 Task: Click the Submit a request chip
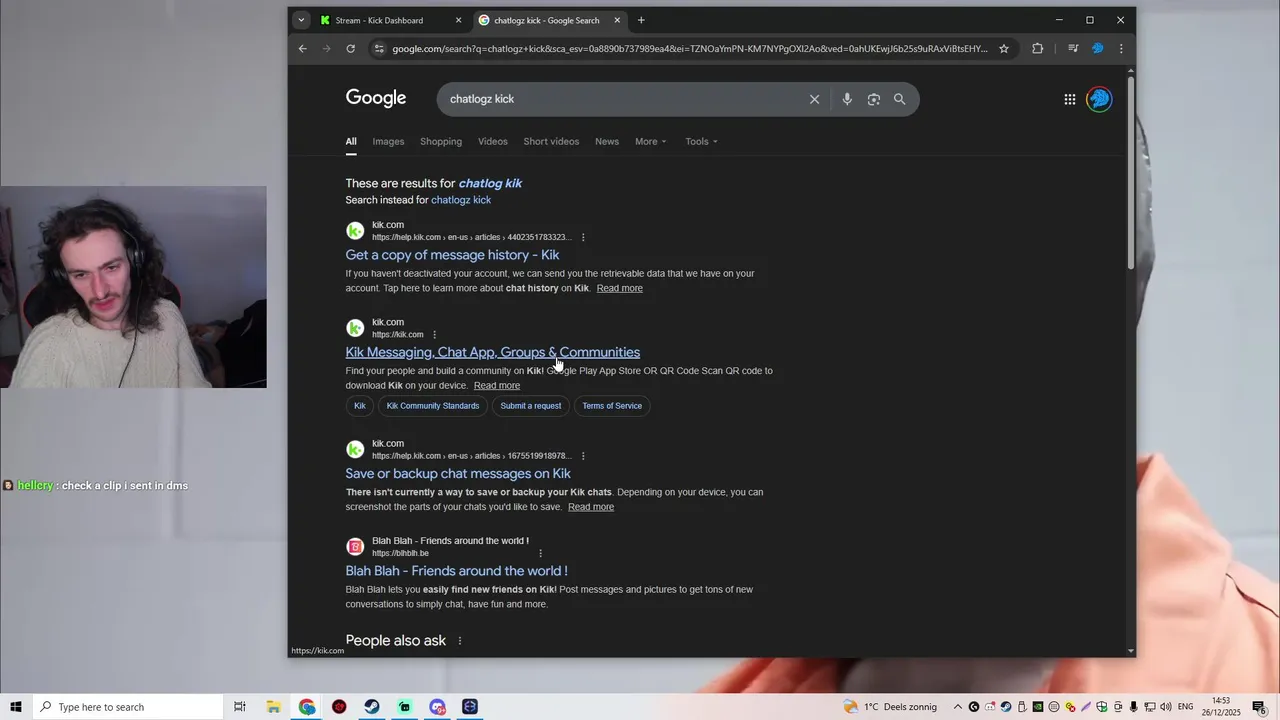(531, 406)
